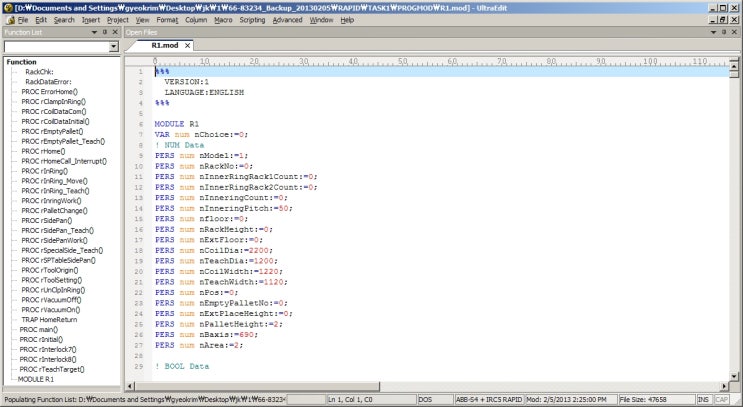Open the Advanced menu
The image size is (743, 407).
[x=287, y=20]
